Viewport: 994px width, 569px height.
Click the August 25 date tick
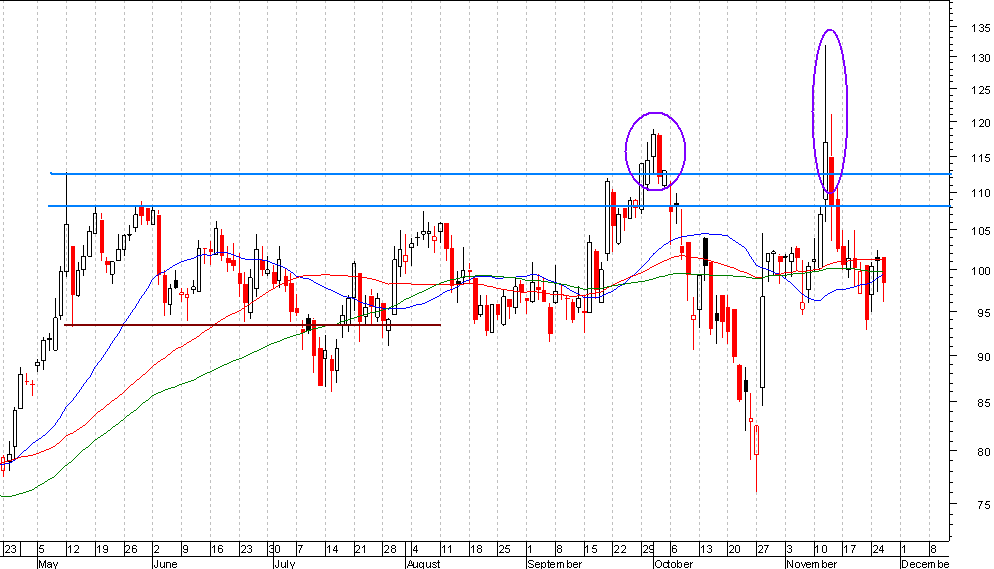[505, 549]
